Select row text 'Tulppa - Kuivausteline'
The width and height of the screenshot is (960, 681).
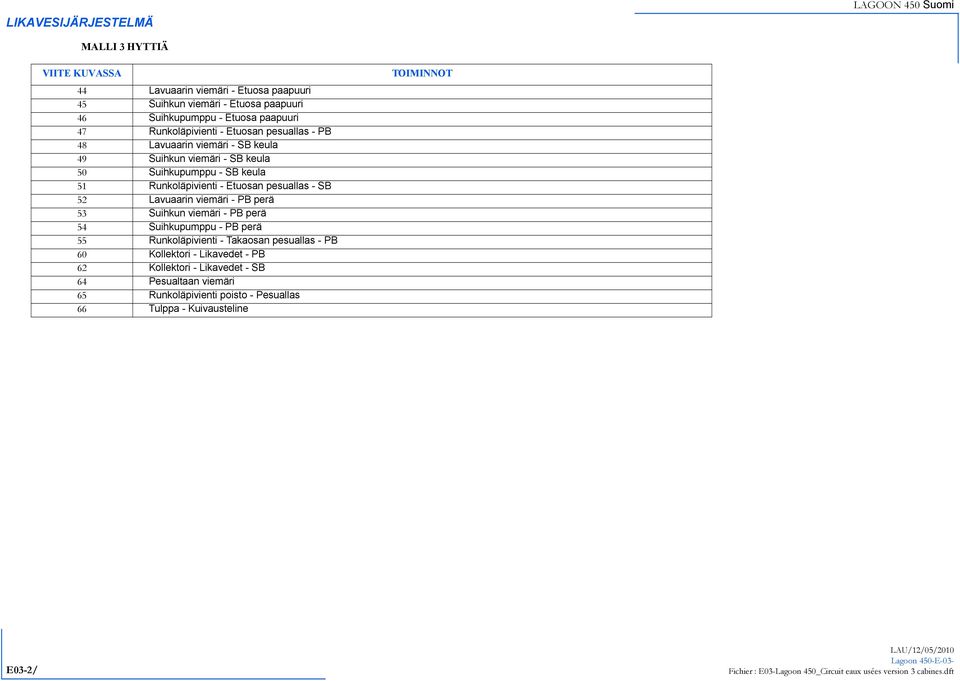[x=198, y=309]
